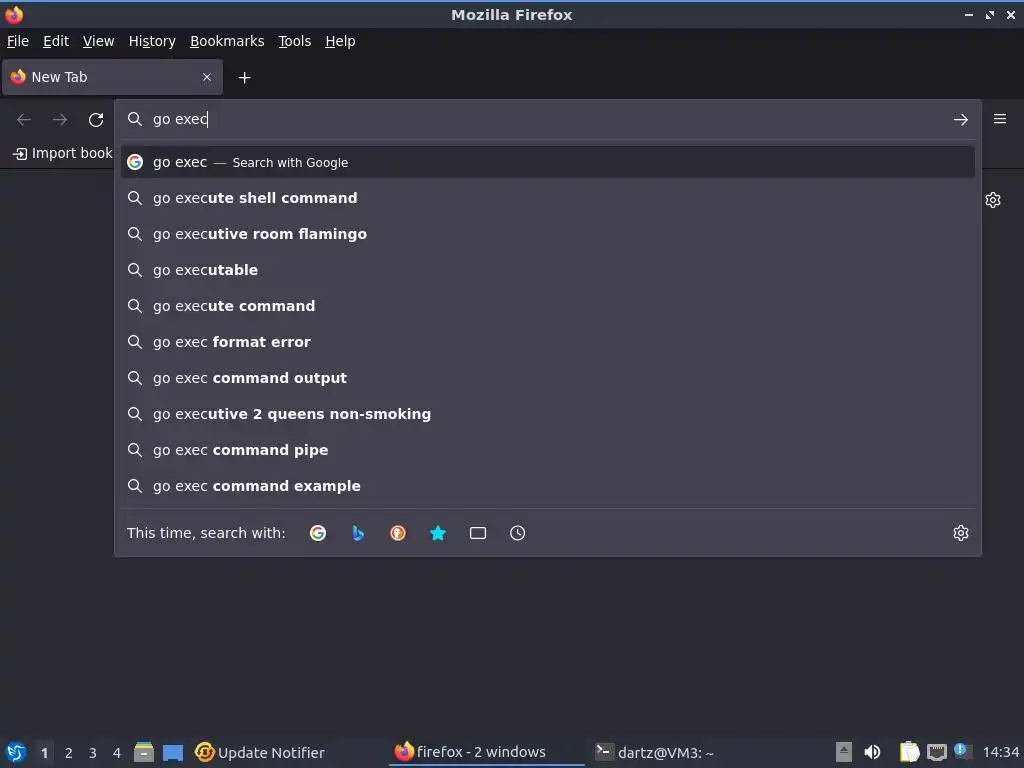Open the volume control tray icon

[x=872, y=752]
